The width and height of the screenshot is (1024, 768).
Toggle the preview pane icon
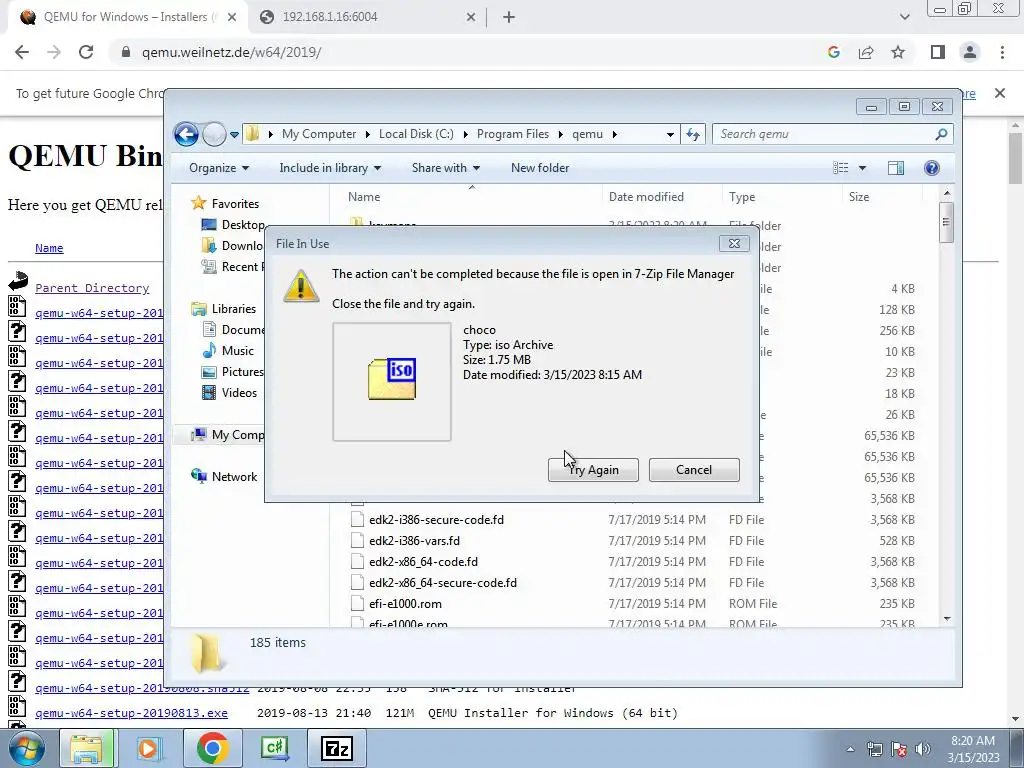[896, 168]
